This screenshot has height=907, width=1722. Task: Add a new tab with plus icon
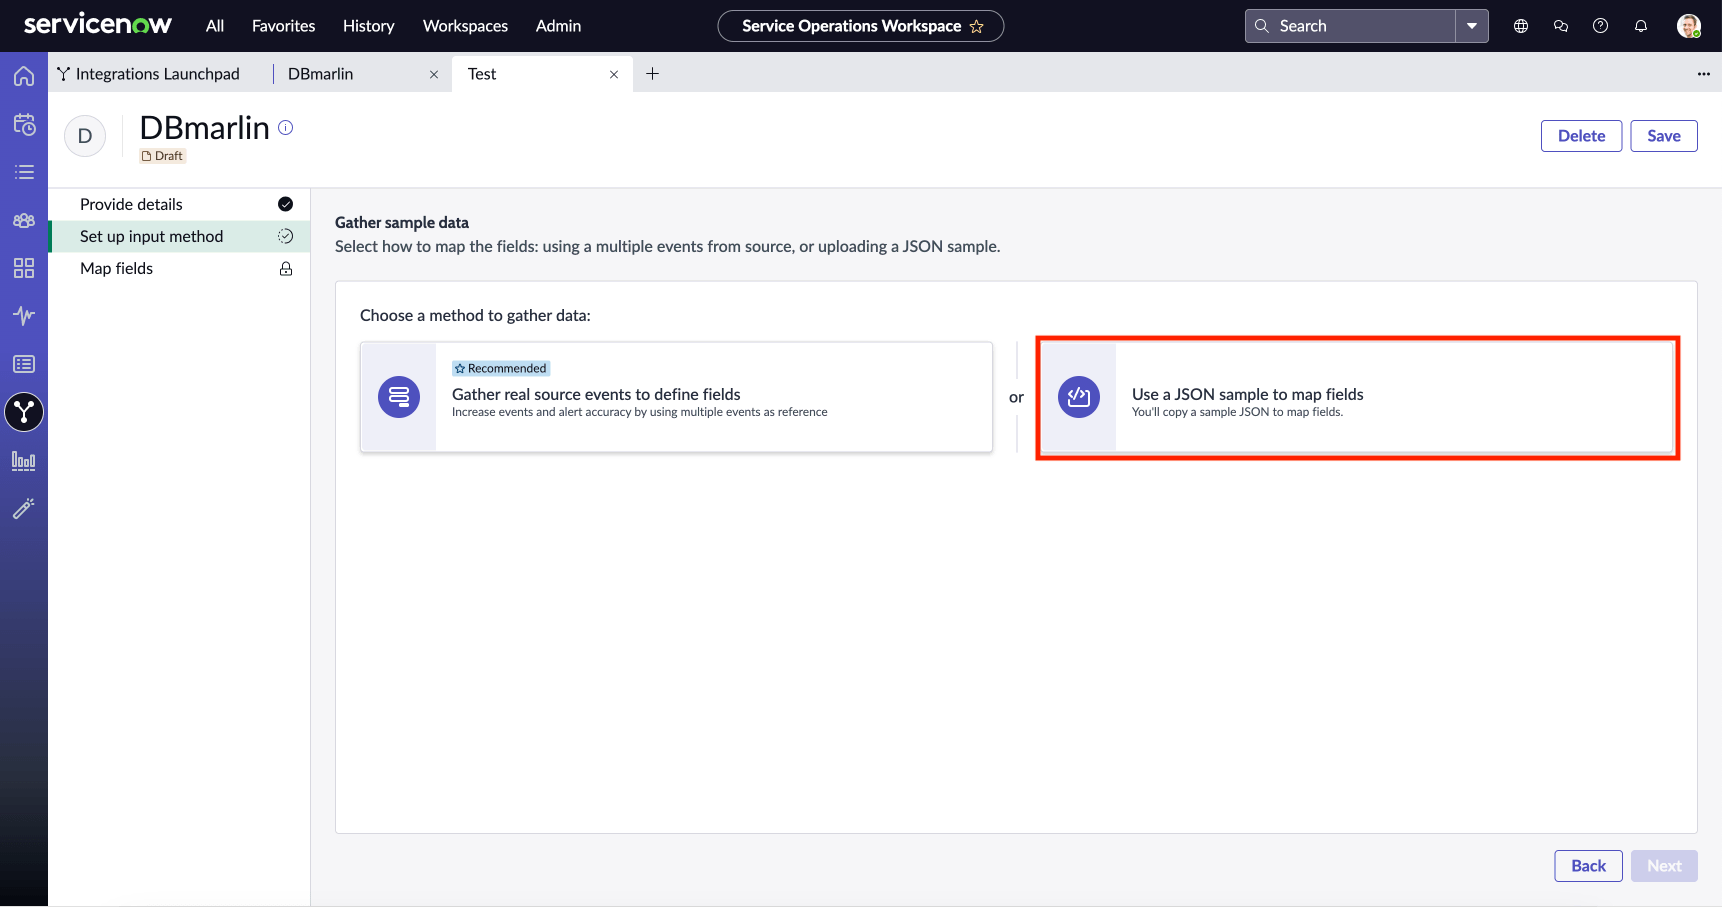click(652, 73)
